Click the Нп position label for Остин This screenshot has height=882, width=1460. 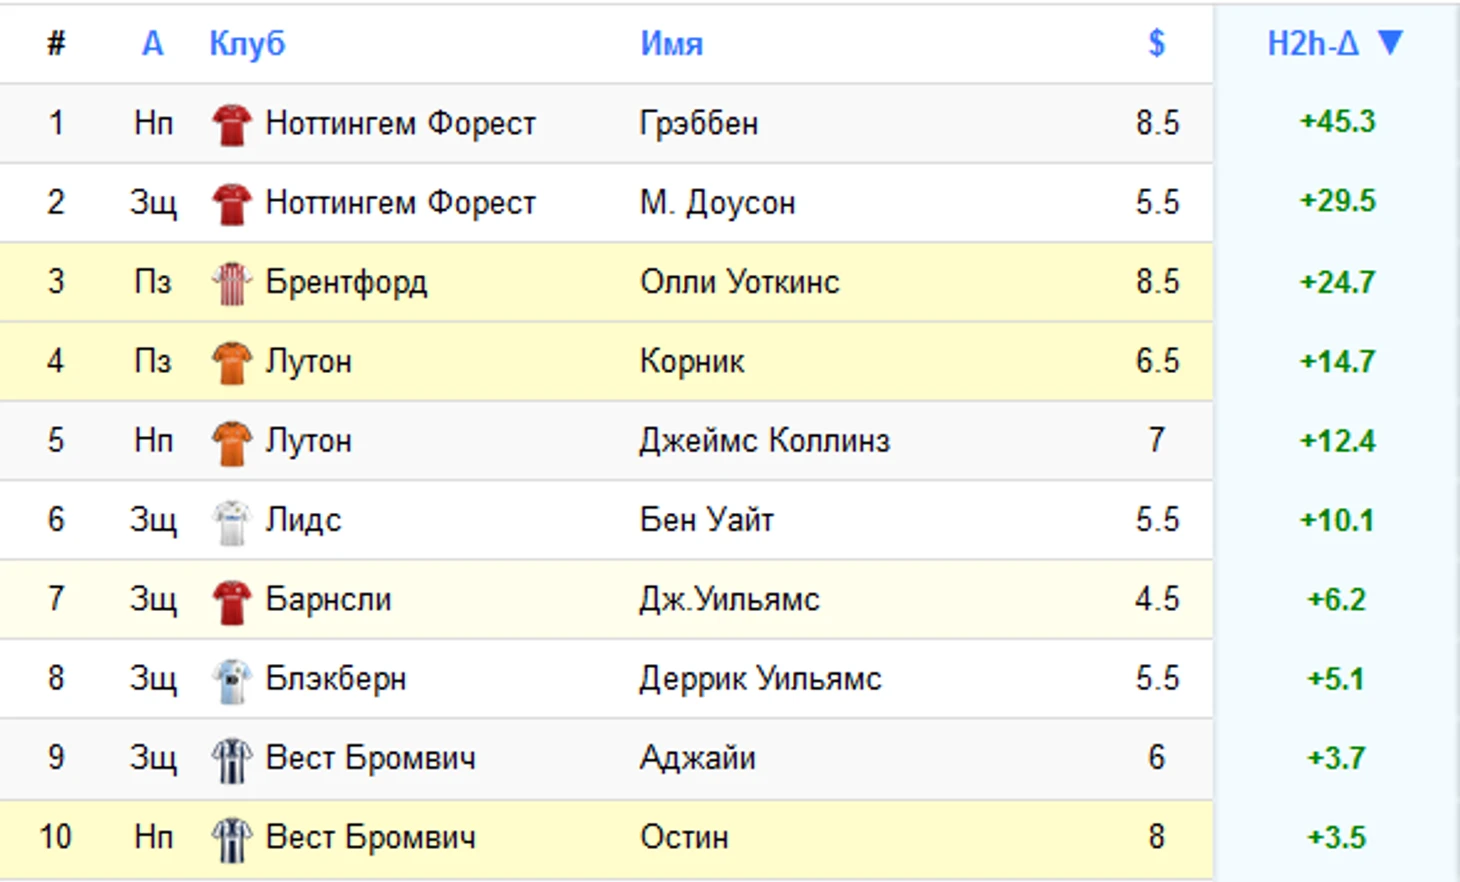[x=153, y=837]
